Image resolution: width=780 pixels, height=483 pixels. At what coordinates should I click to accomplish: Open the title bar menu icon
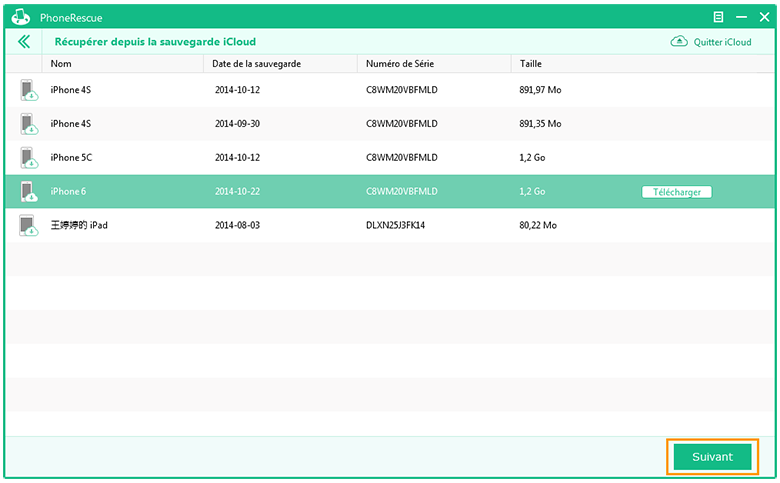point(718,17)
